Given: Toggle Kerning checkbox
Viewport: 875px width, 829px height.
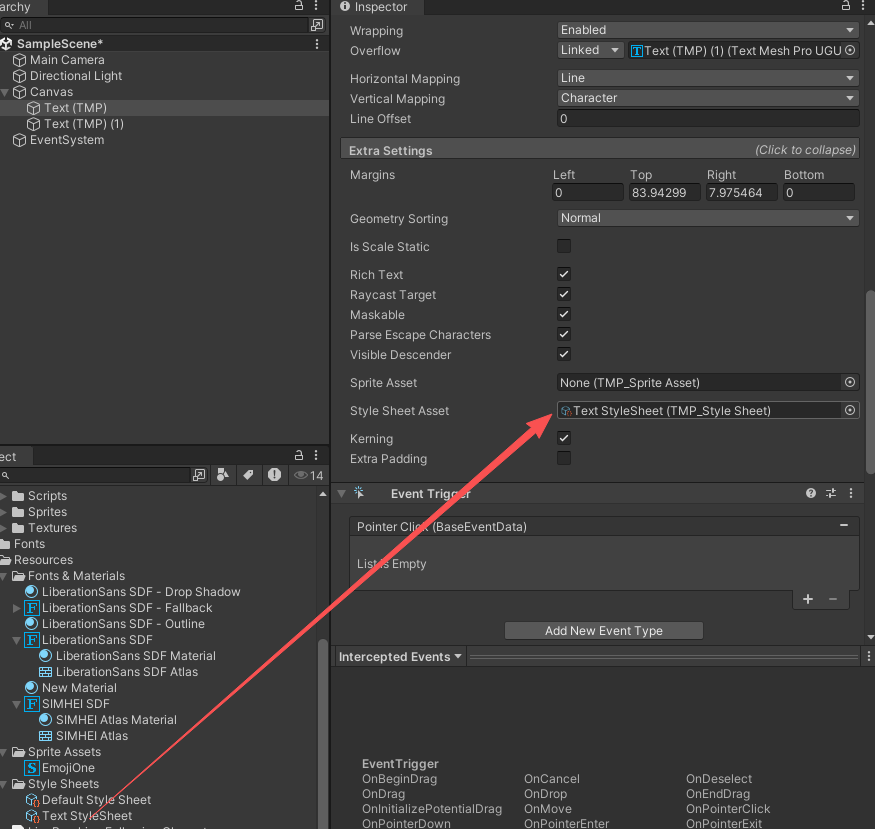Looking at the screenshot, I should point(564,438).
